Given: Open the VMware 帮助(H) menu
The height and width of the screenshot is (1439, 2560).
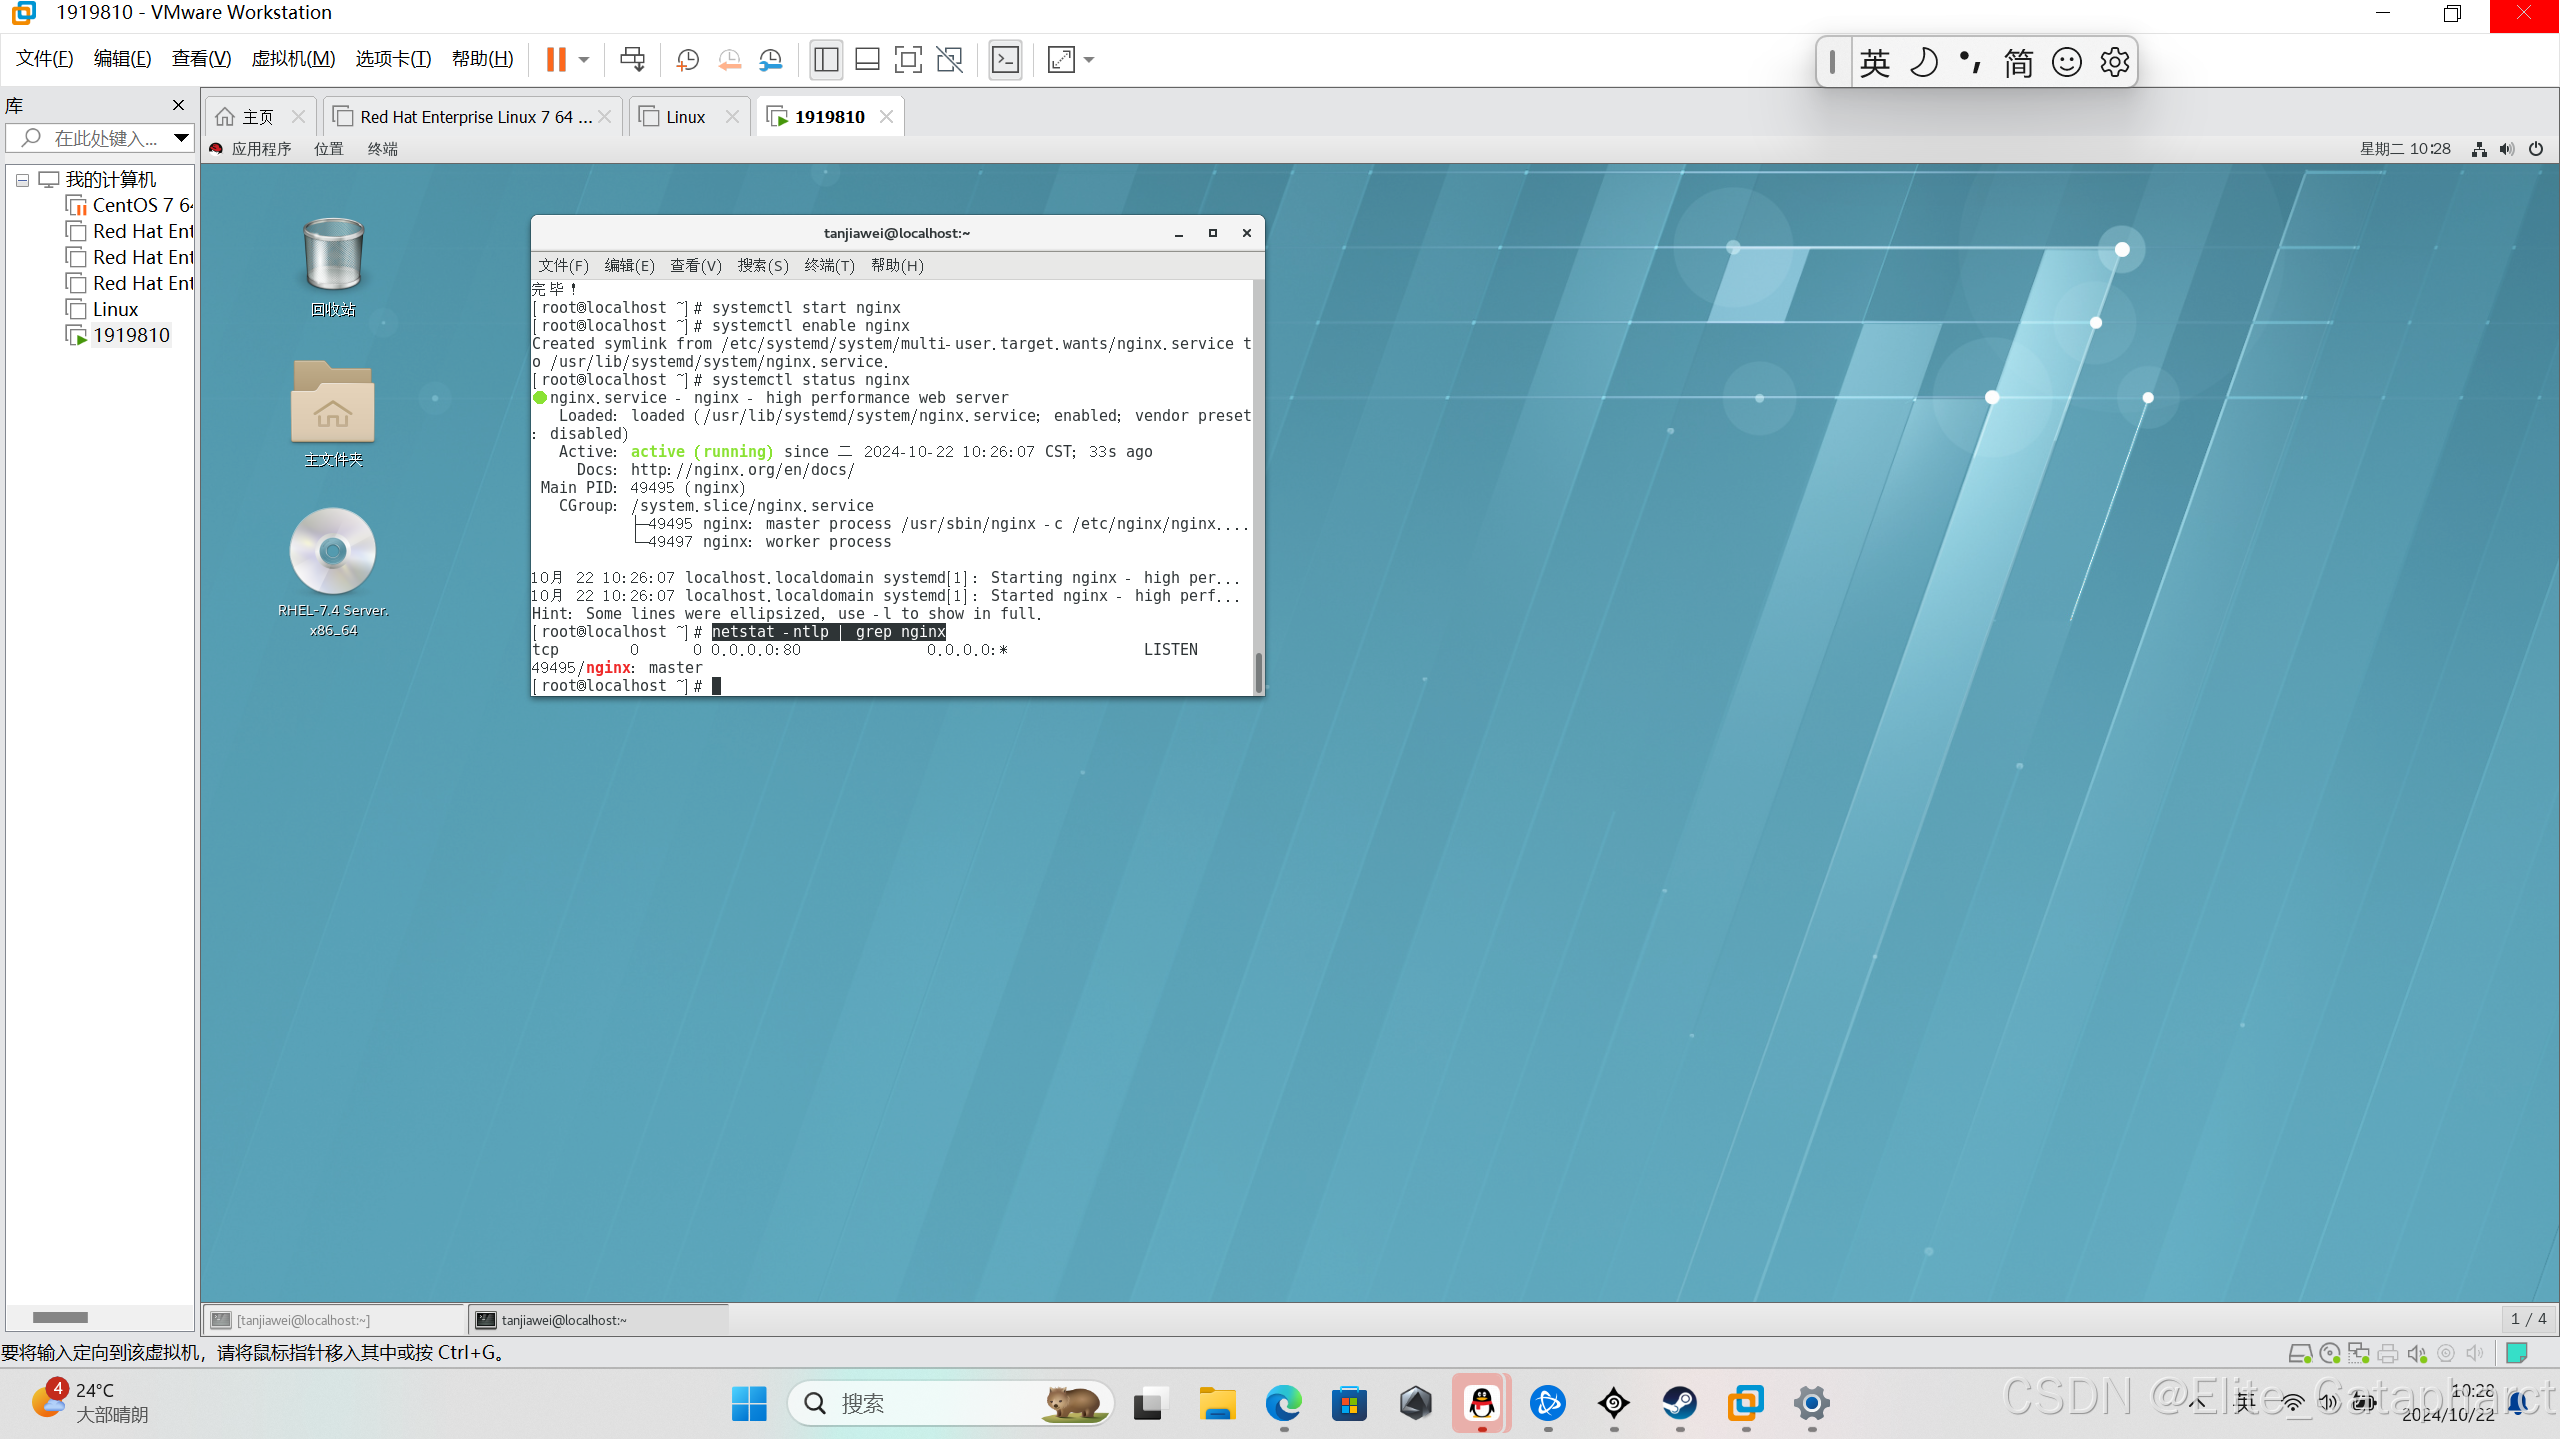Looking at the screenshot, I should coord(482,59).
